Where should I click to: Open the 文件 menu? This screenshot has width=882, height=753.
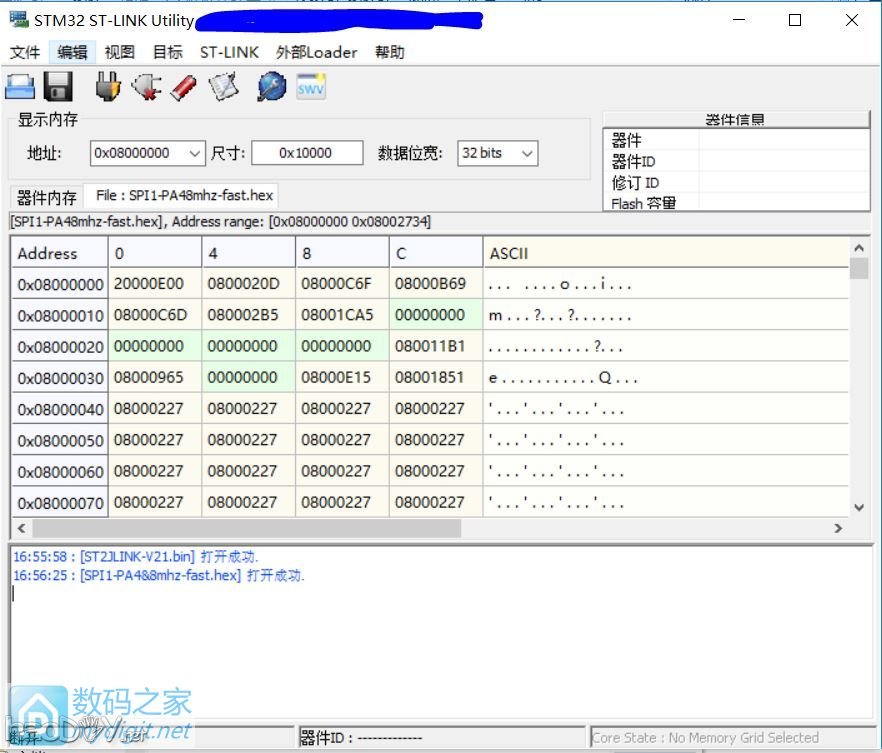(x=25, y=52)
